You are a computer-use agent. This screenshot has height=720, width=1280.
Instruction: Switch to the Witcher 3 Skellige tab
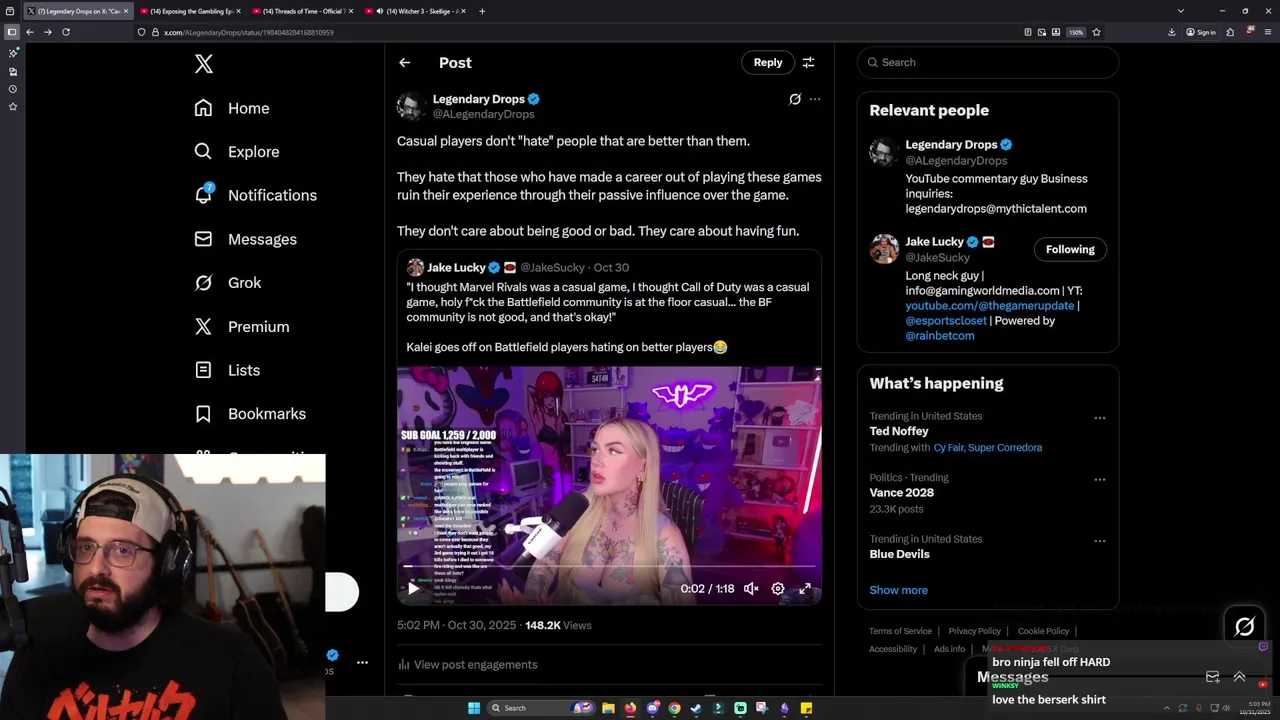click(x=415, y=11)
